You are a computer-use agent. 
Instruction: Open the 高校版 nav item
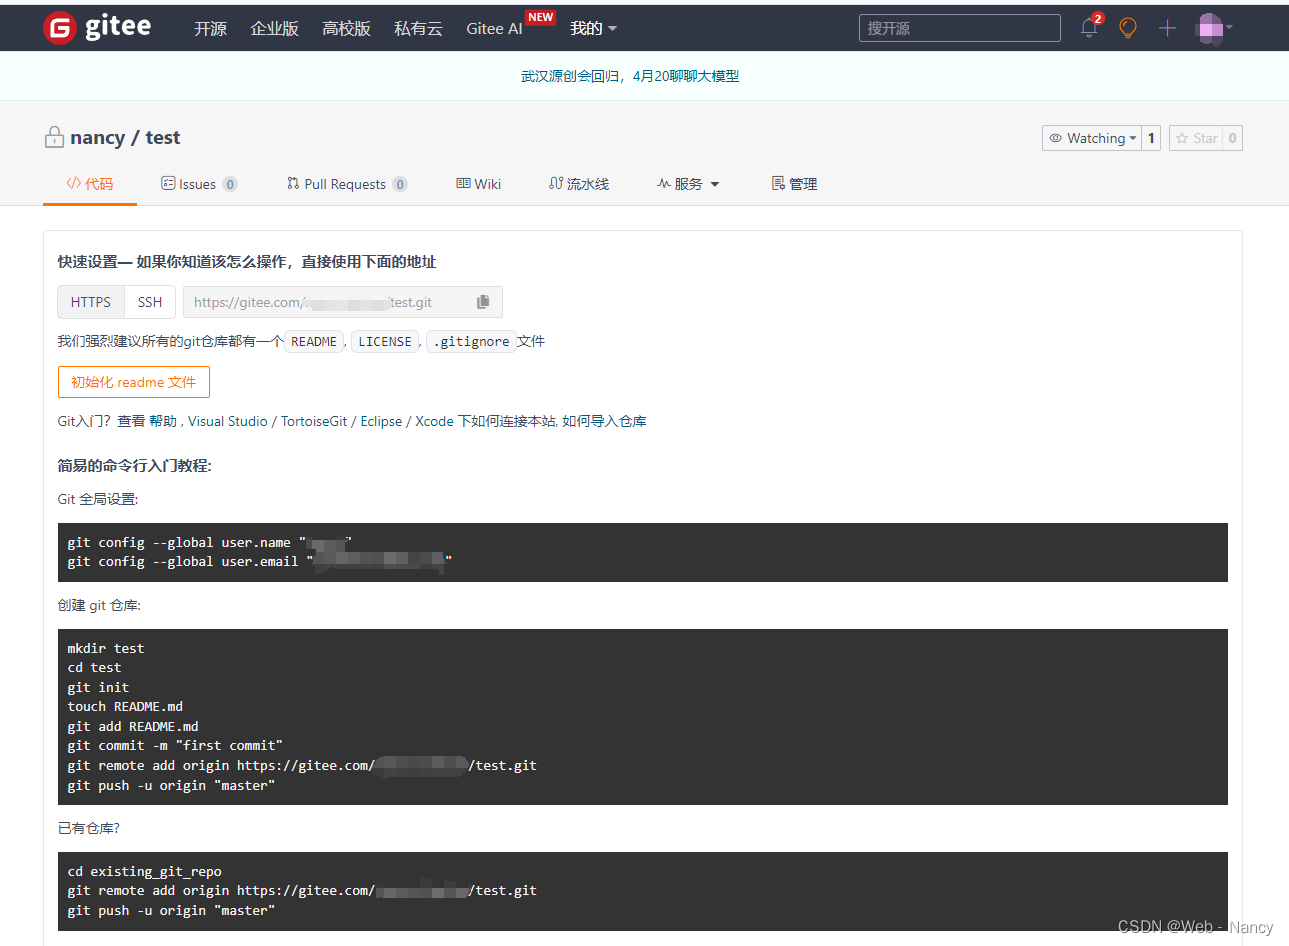click(346, 28)
